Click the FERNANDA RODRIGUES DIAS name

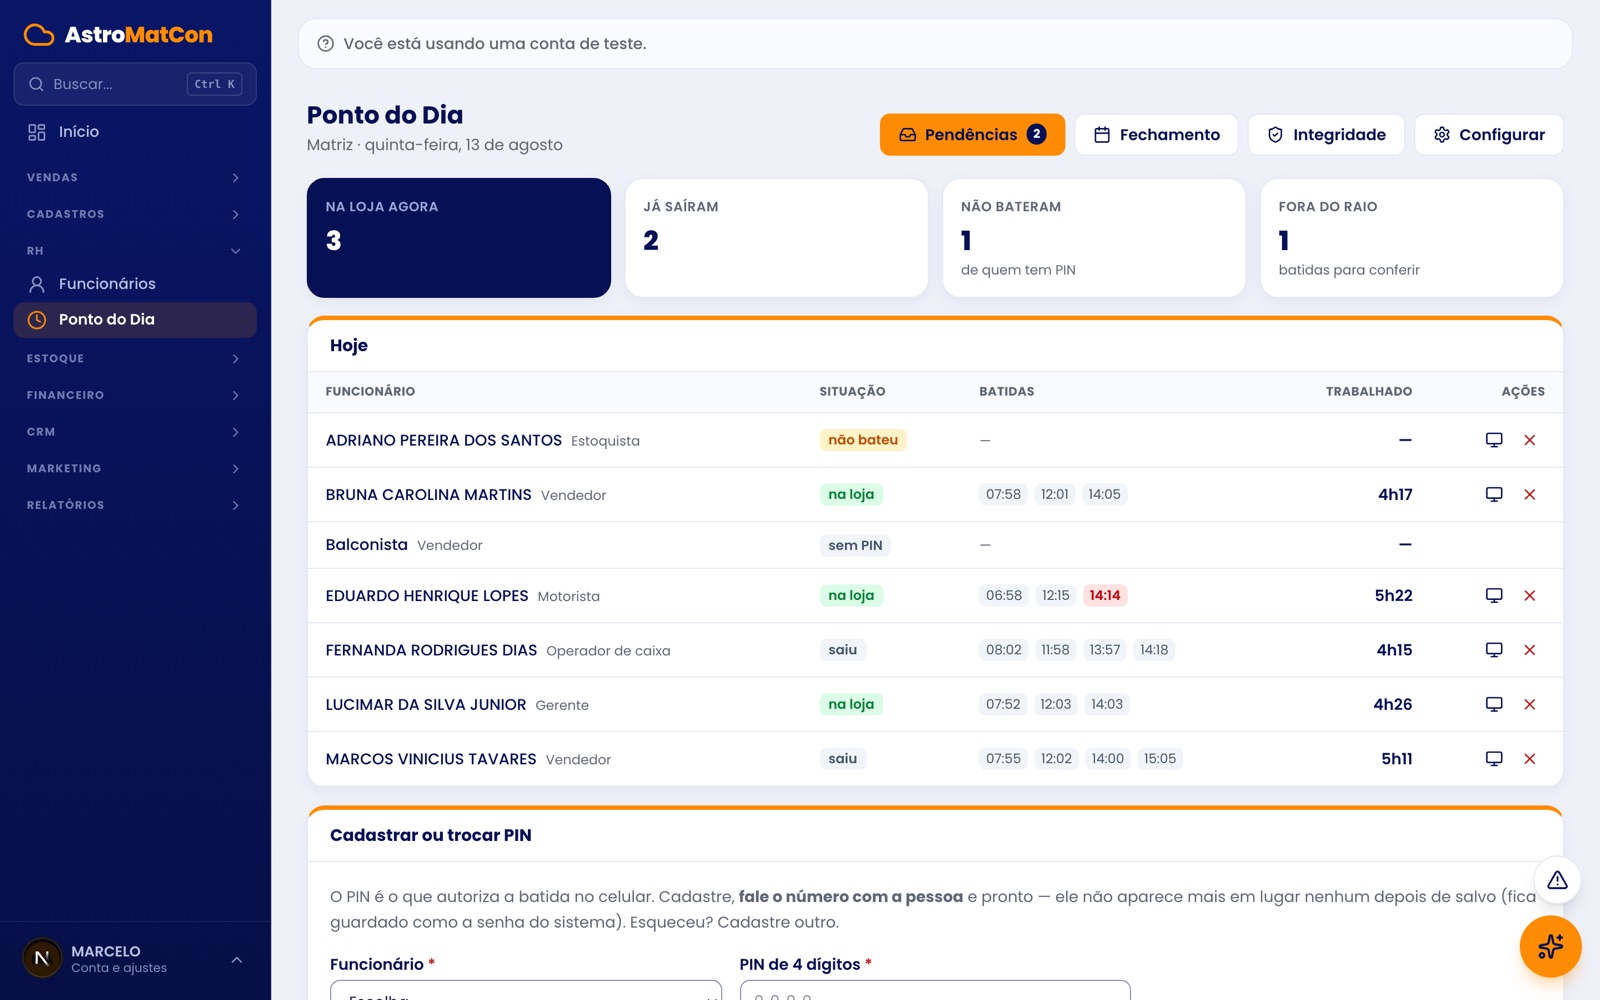click(x=432, y=650)
